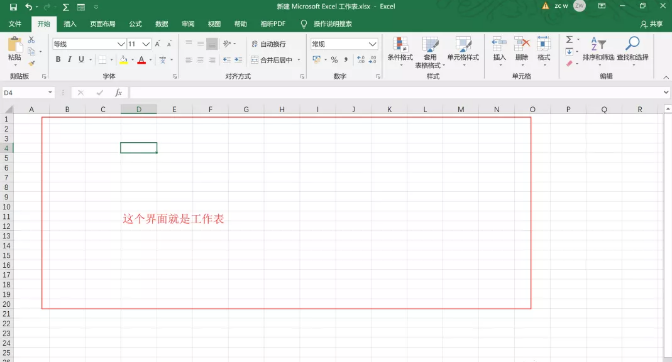The height and width of the screenshot is (362, 672).
Task: Open Fill down options
Action: pyautogui.click(x=569, y=52)
